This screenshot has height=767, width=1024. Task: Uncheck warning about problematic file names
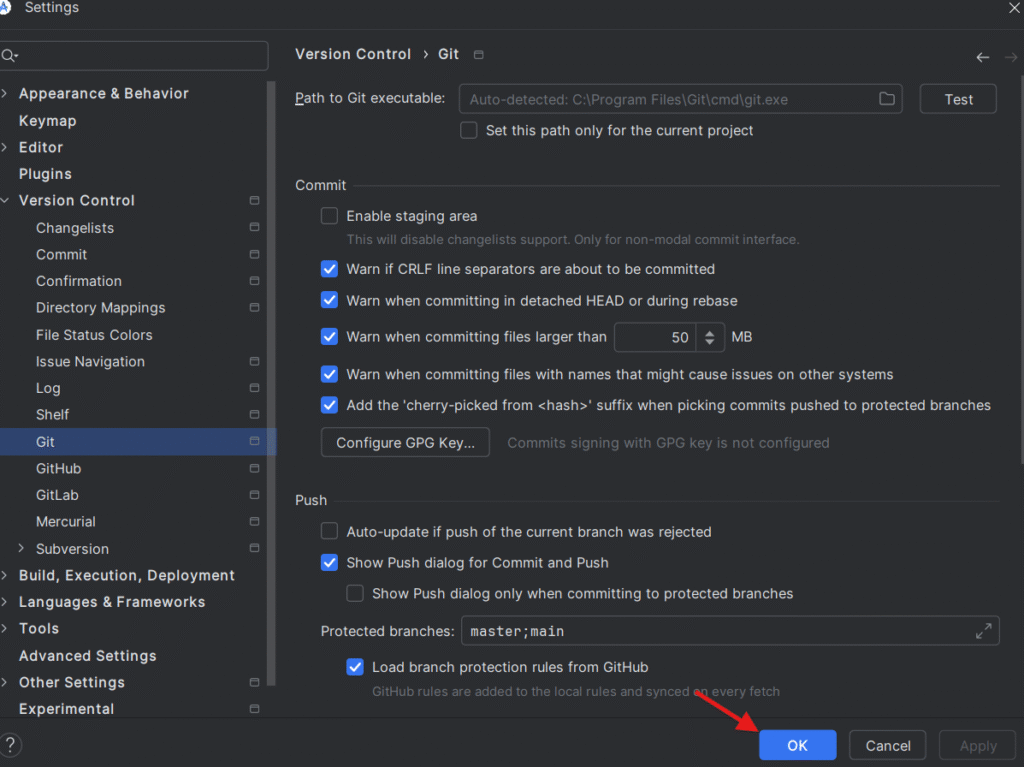(x=329, y=374)
